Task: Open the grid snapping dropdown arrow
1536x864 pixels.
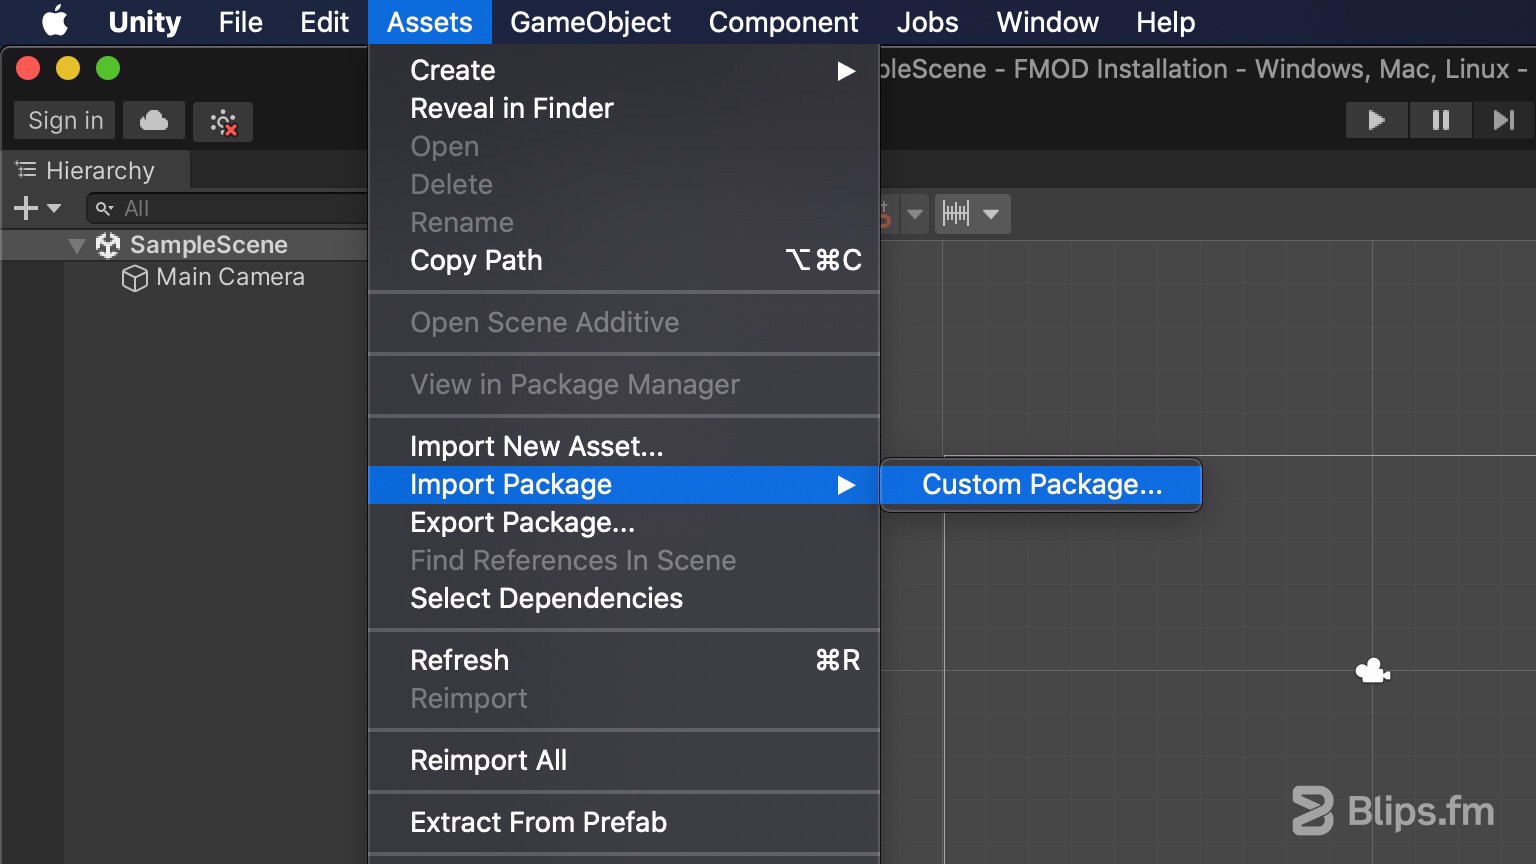Action: click(x=991, y=214)
